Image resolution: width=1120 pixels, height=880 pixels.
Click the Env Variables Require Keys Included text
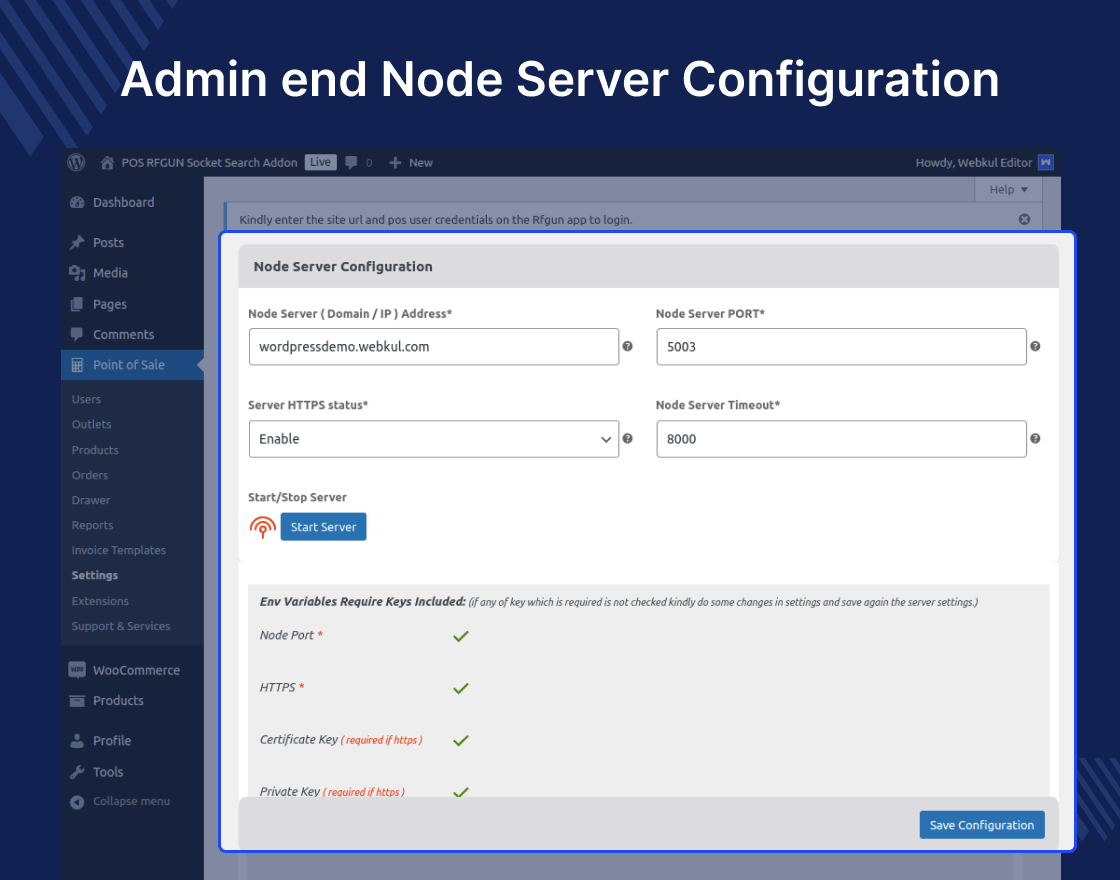coord(363,601)
